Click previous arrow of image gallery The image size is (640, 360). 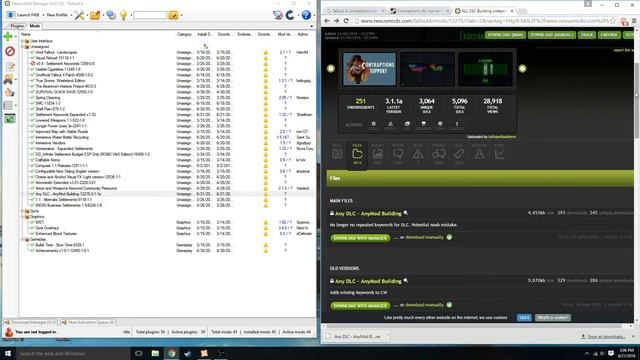[331, 69]
